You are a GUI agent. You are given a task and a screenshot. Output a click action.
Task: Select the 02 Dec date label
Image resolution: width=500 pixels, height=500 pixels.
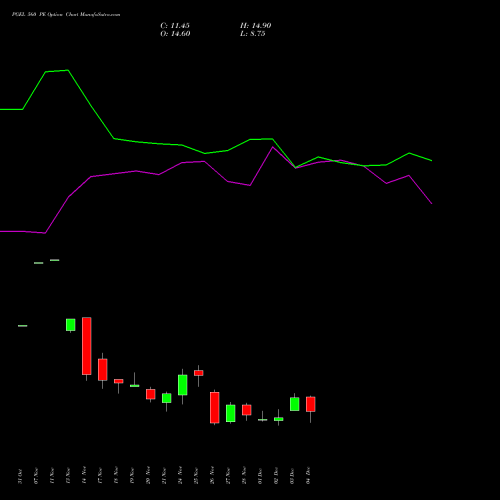point(276,476)
